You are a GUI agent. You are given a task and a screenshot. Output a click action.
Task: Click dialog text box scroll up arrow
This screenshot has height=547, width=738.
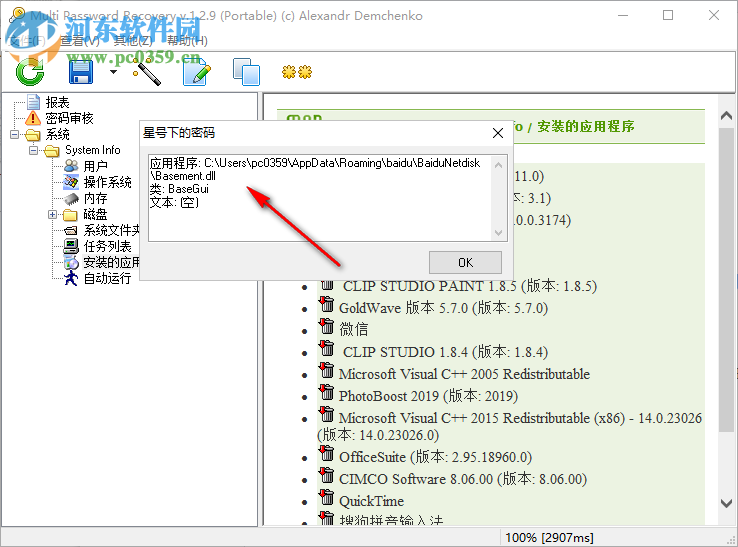coord(498,165)
